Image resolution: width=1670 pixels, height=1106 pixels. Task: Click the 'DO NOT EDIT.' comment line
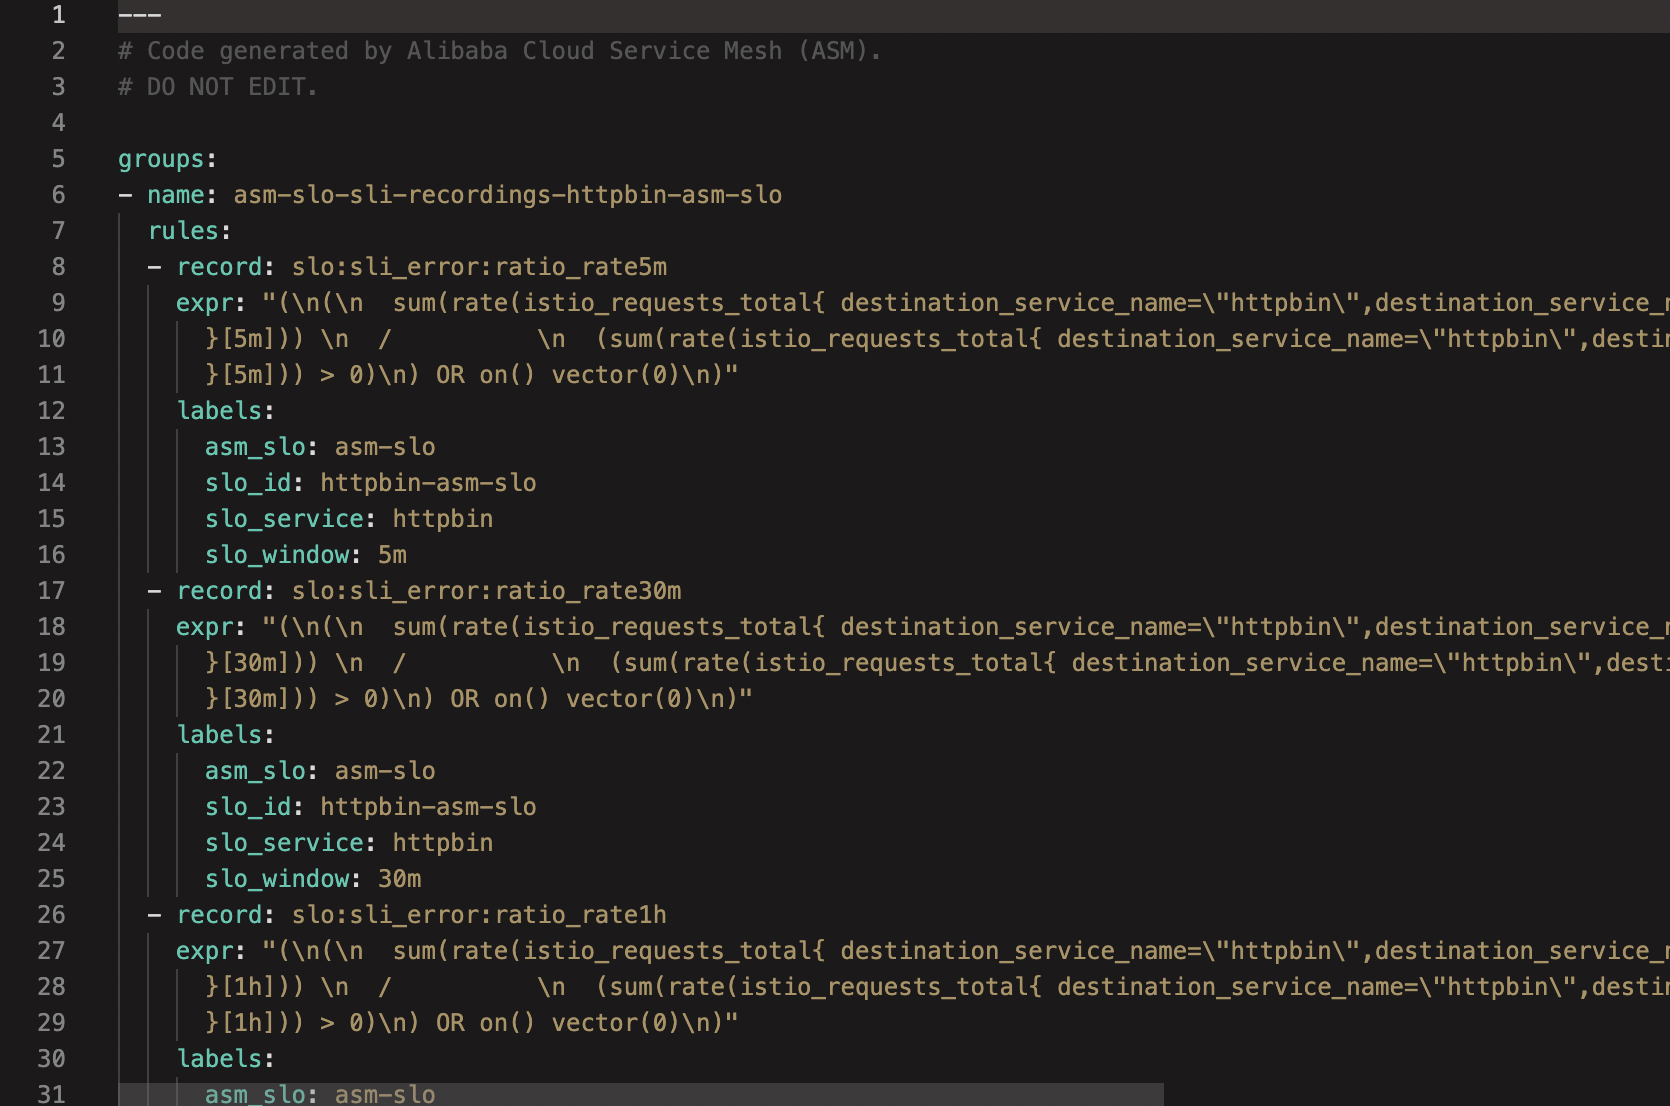point(218,87)
